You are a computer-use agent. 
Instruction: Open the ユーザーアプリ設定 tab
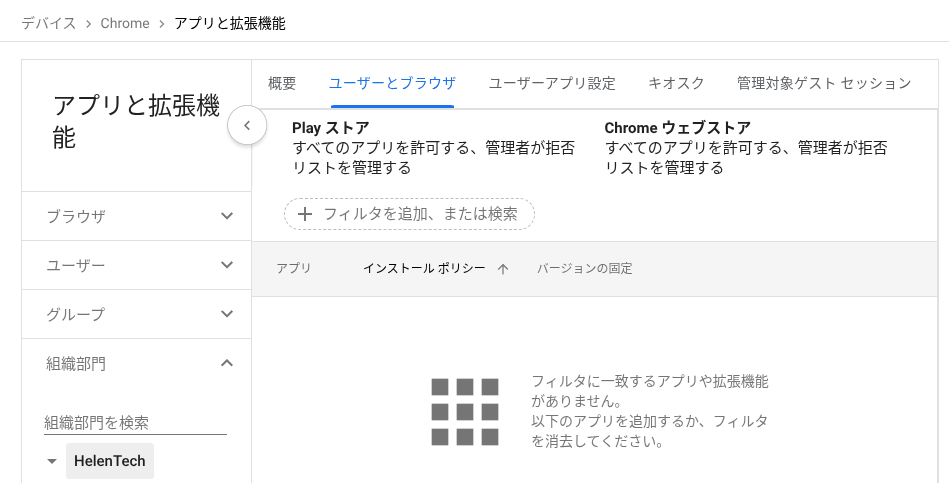(x=552, y=84)
